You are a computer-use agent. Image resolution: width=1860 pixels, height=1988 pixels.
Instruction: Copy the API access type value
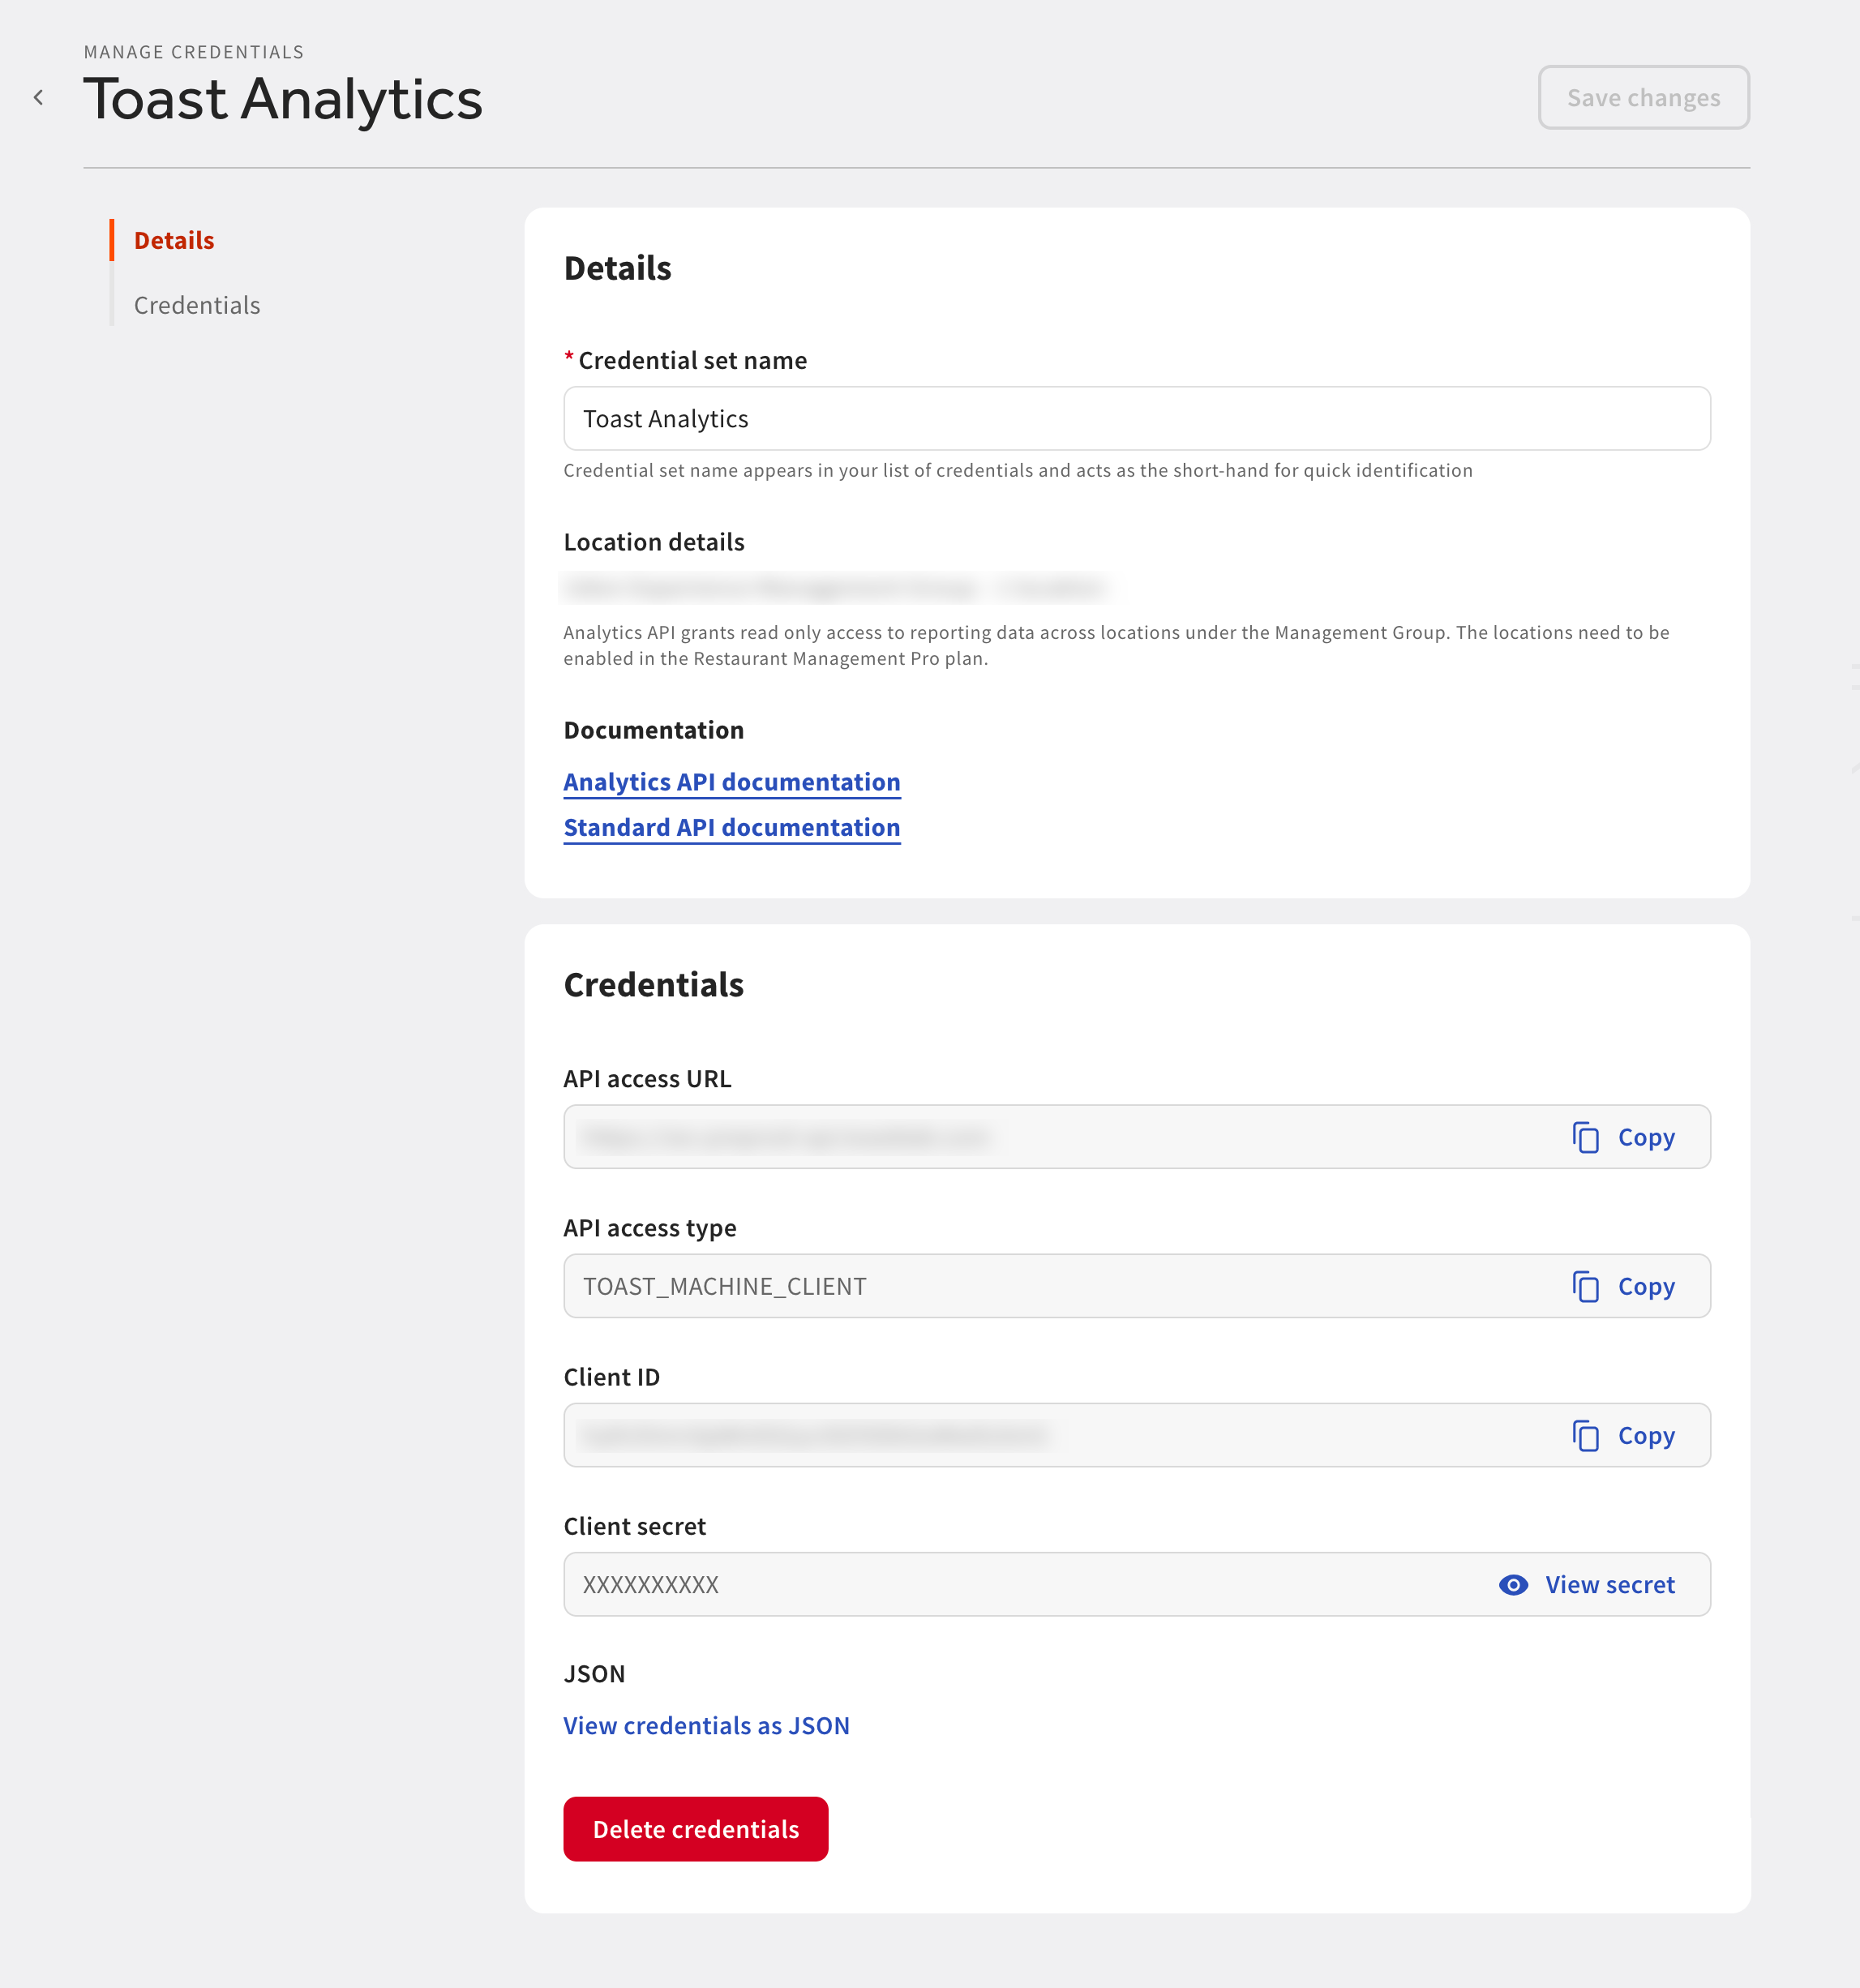(1623, 1286)
